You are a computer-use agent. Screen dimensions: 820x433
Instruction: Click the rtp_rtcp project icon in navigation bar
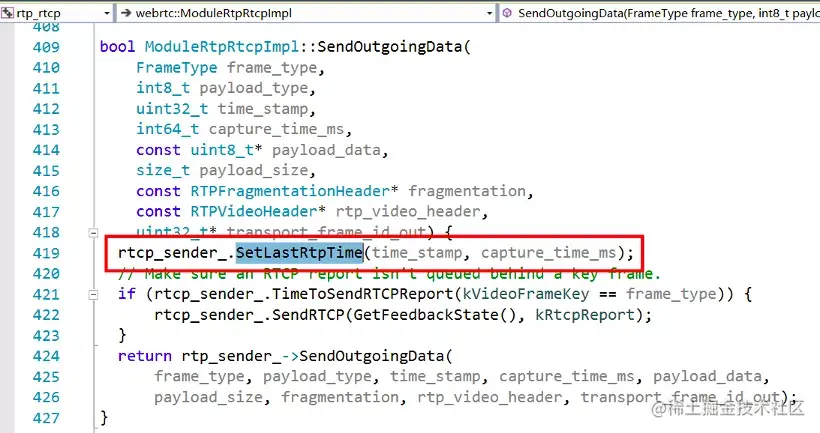point(7,13)
